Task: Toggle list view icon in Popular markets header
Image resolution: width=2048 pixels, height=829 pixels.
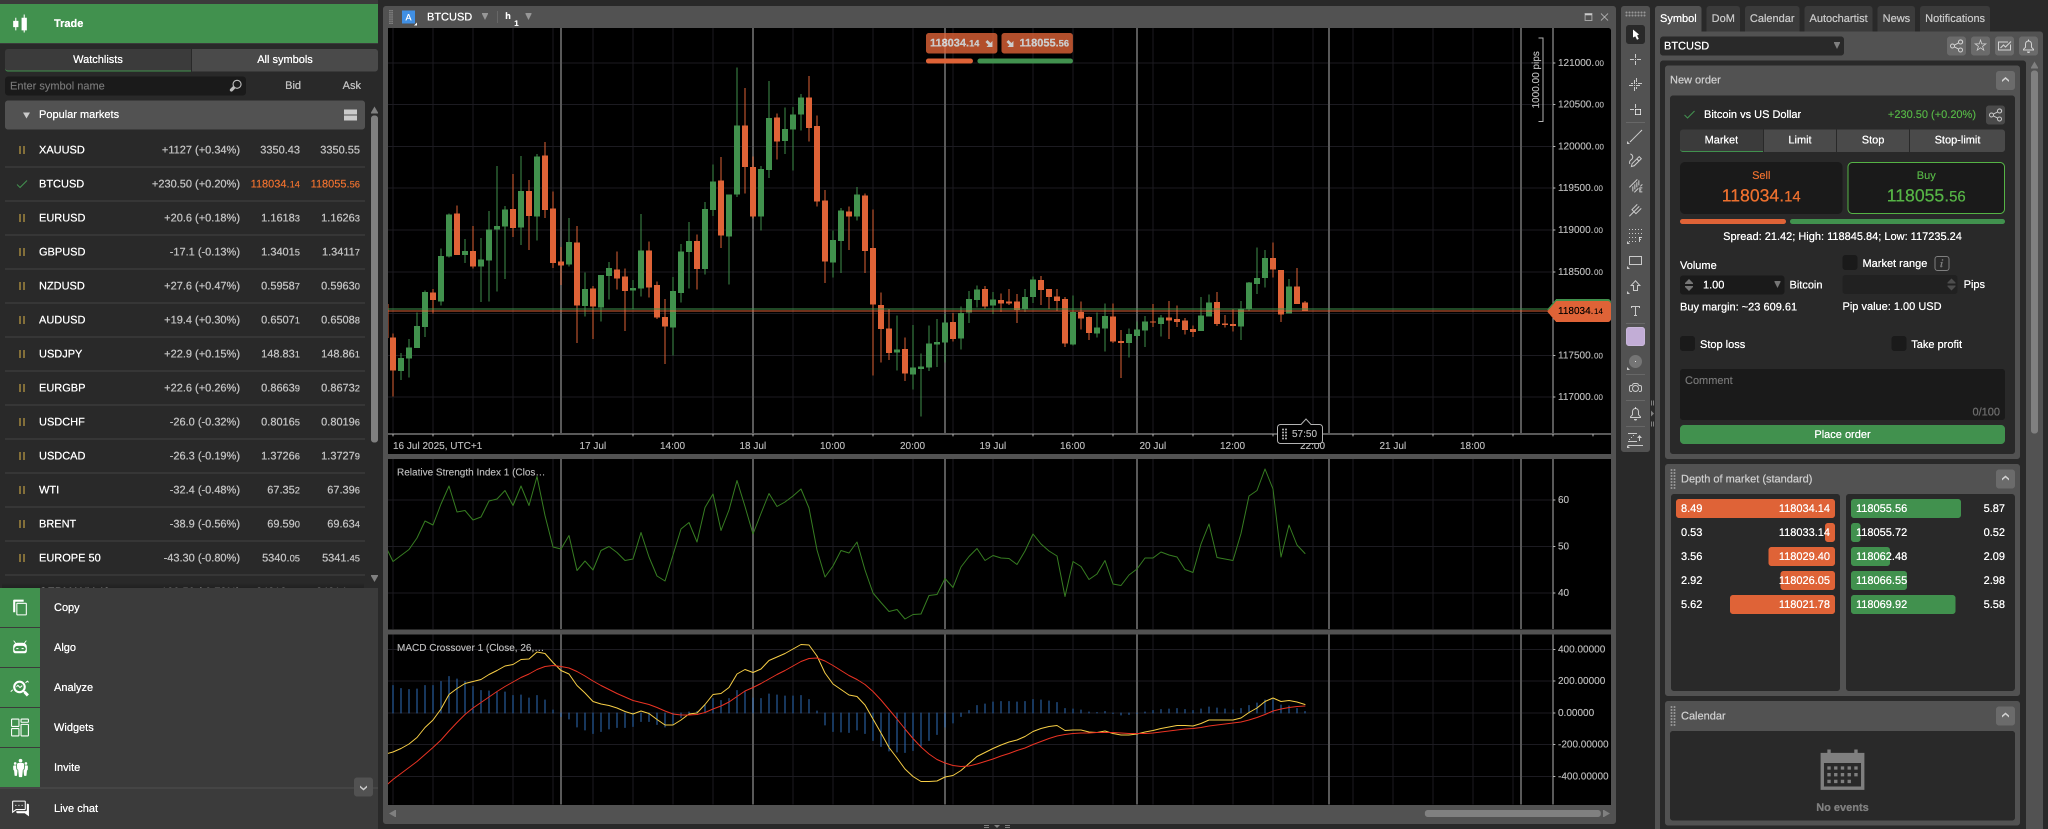Action: click(x=350, y=115)
